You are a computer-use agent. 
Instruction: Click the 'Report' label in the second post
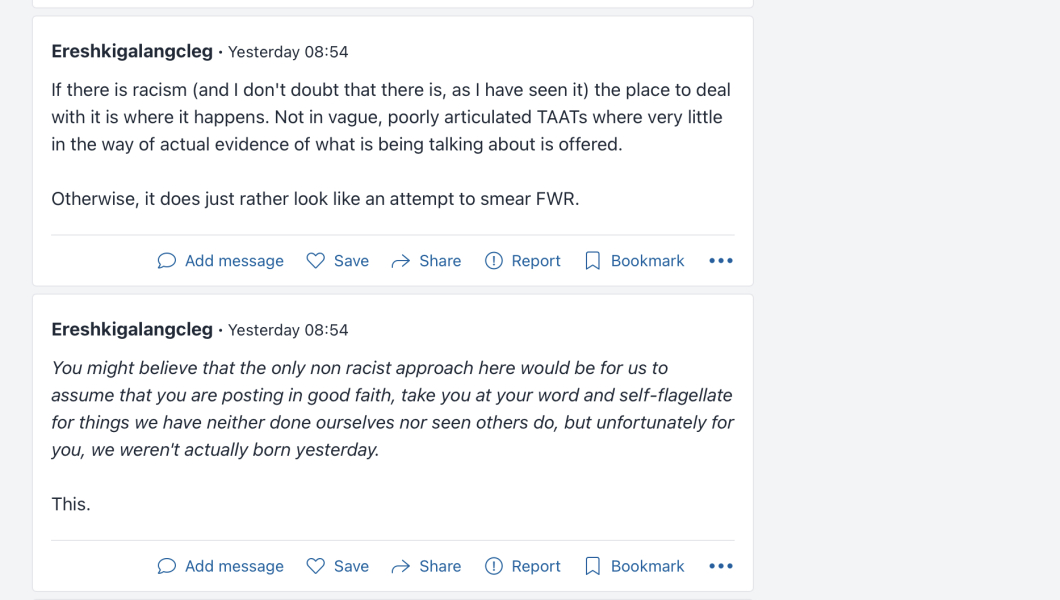tap(536, 566)
